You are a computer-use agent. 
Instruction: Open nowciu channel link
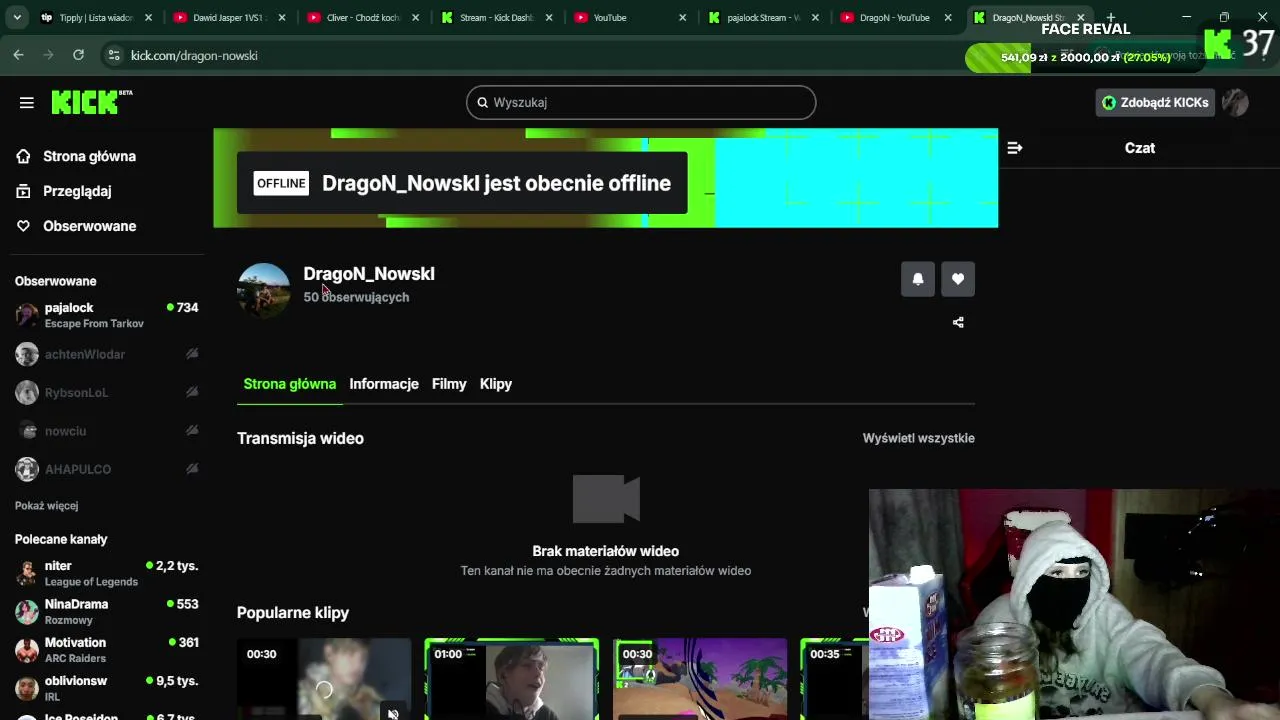pyautogui.click(x=65, y=431)
